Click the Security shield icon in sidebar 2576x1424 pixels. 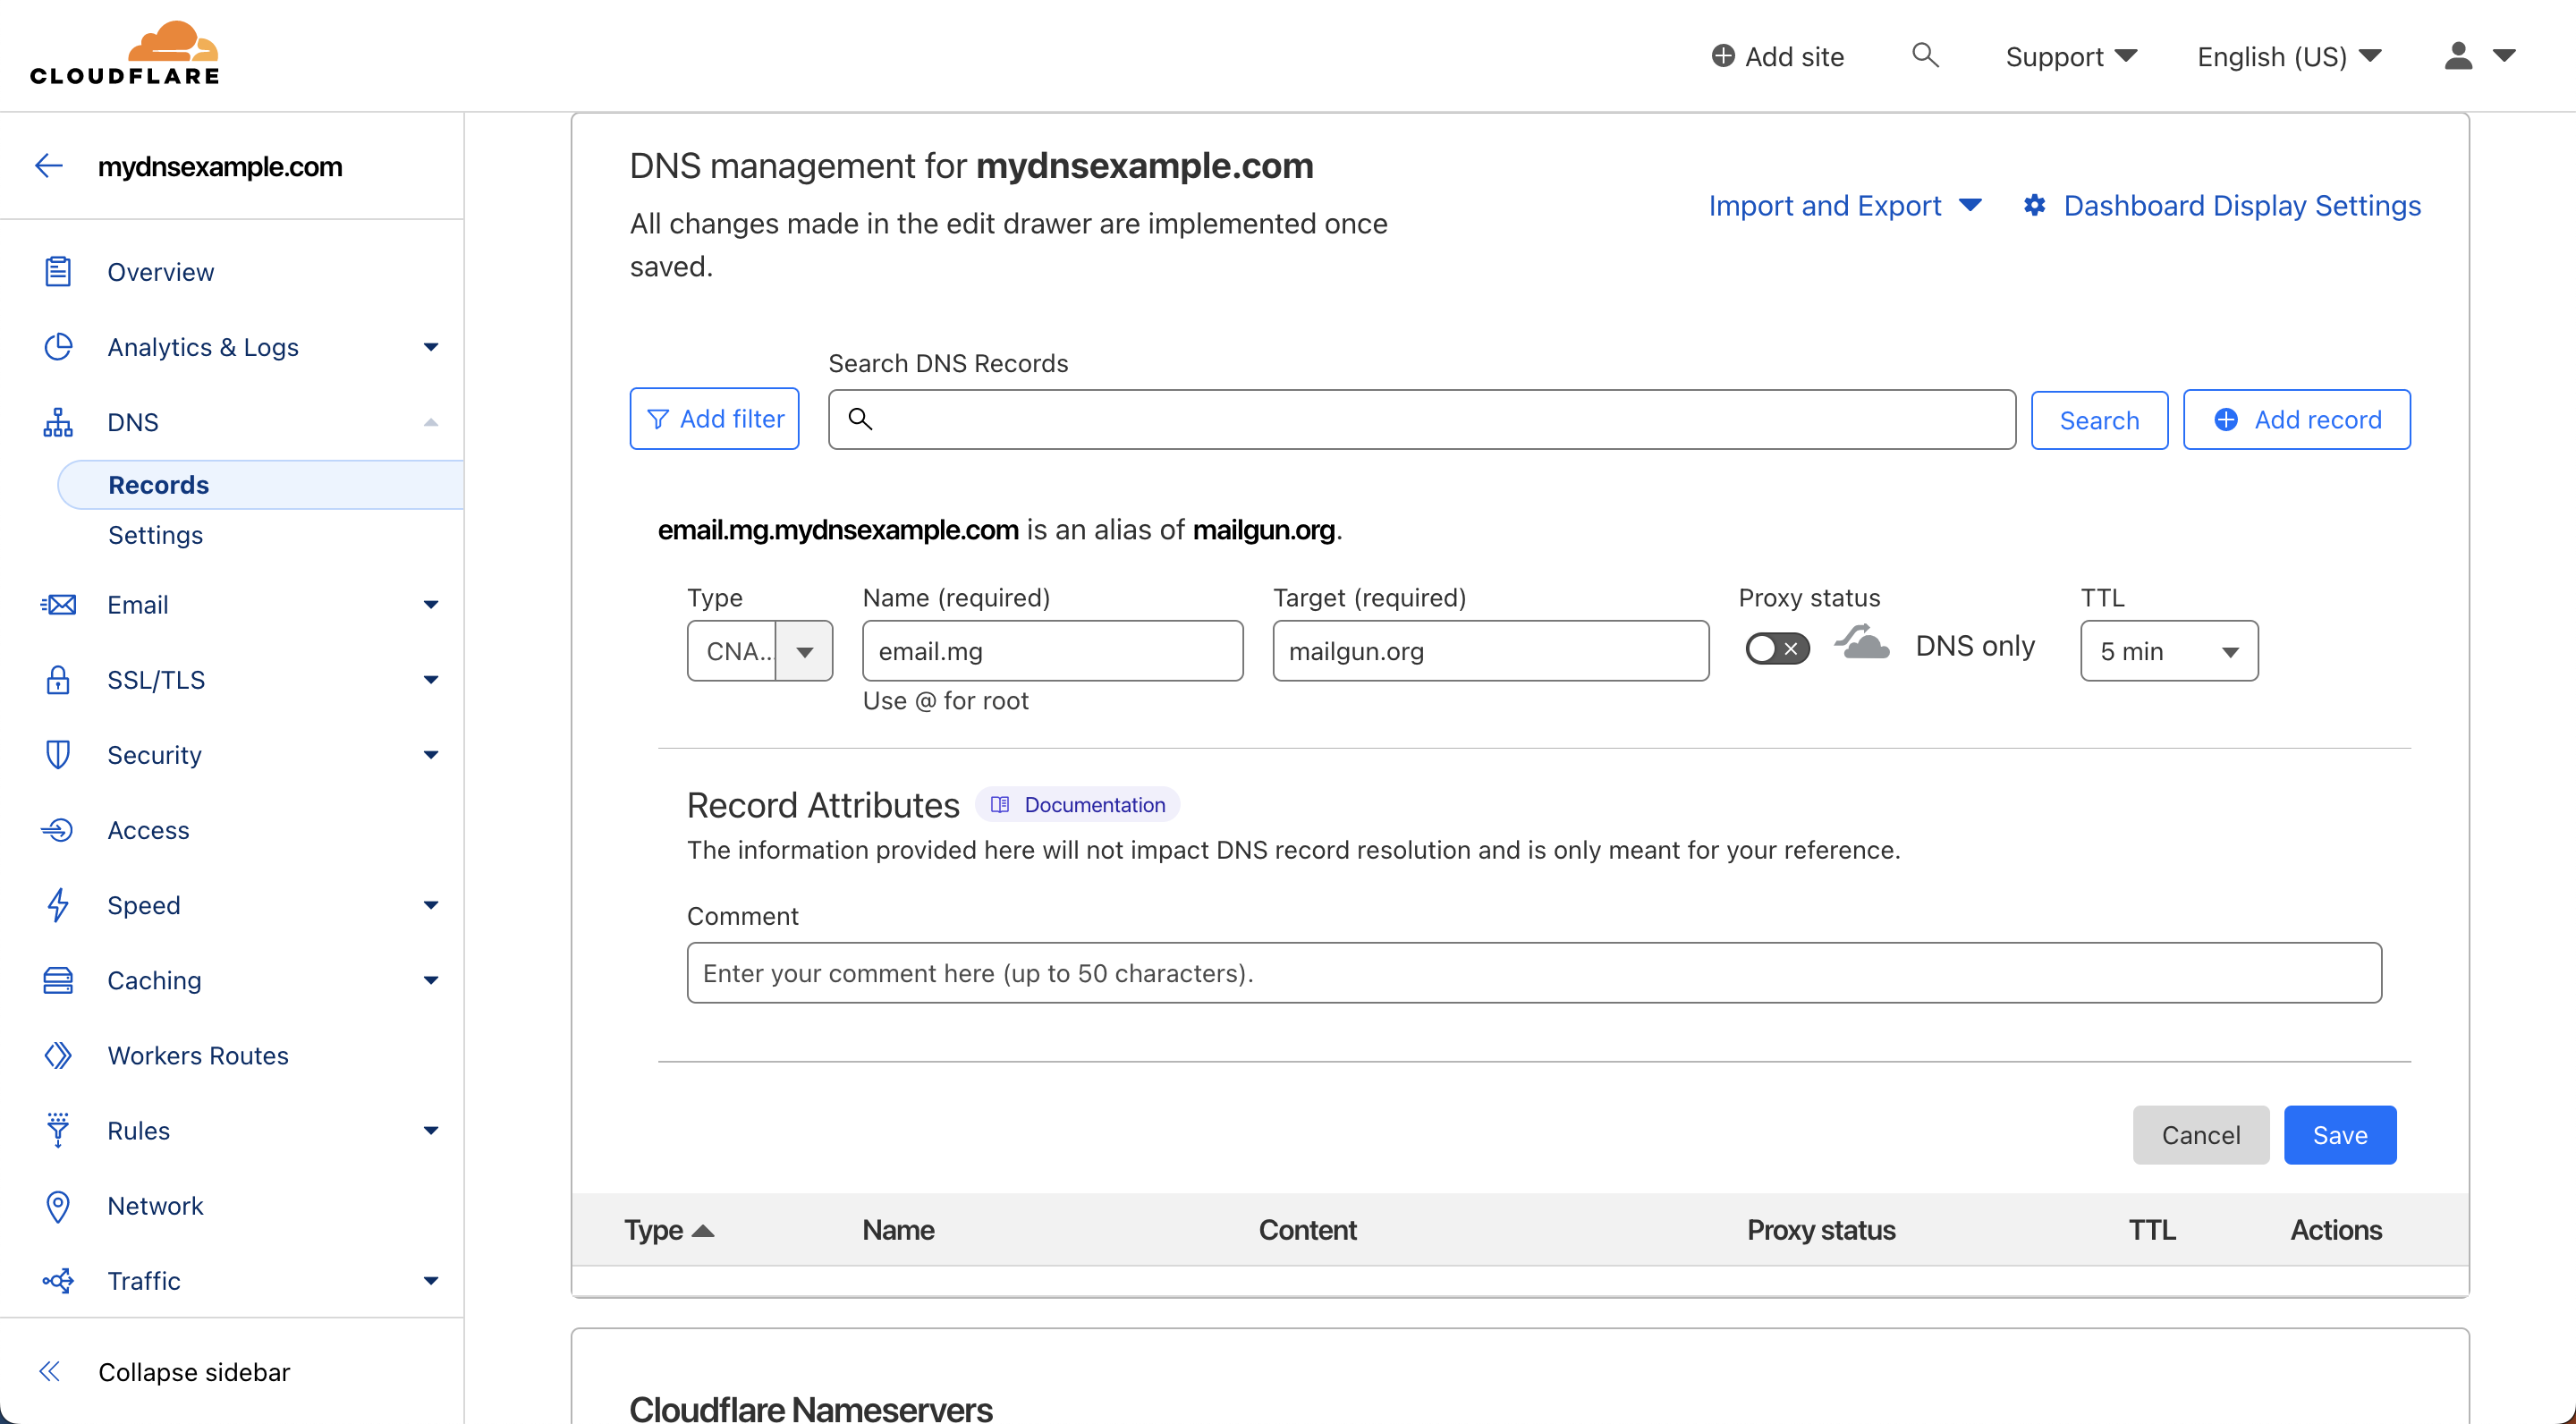pyautogui.click(x=58, y=754)
